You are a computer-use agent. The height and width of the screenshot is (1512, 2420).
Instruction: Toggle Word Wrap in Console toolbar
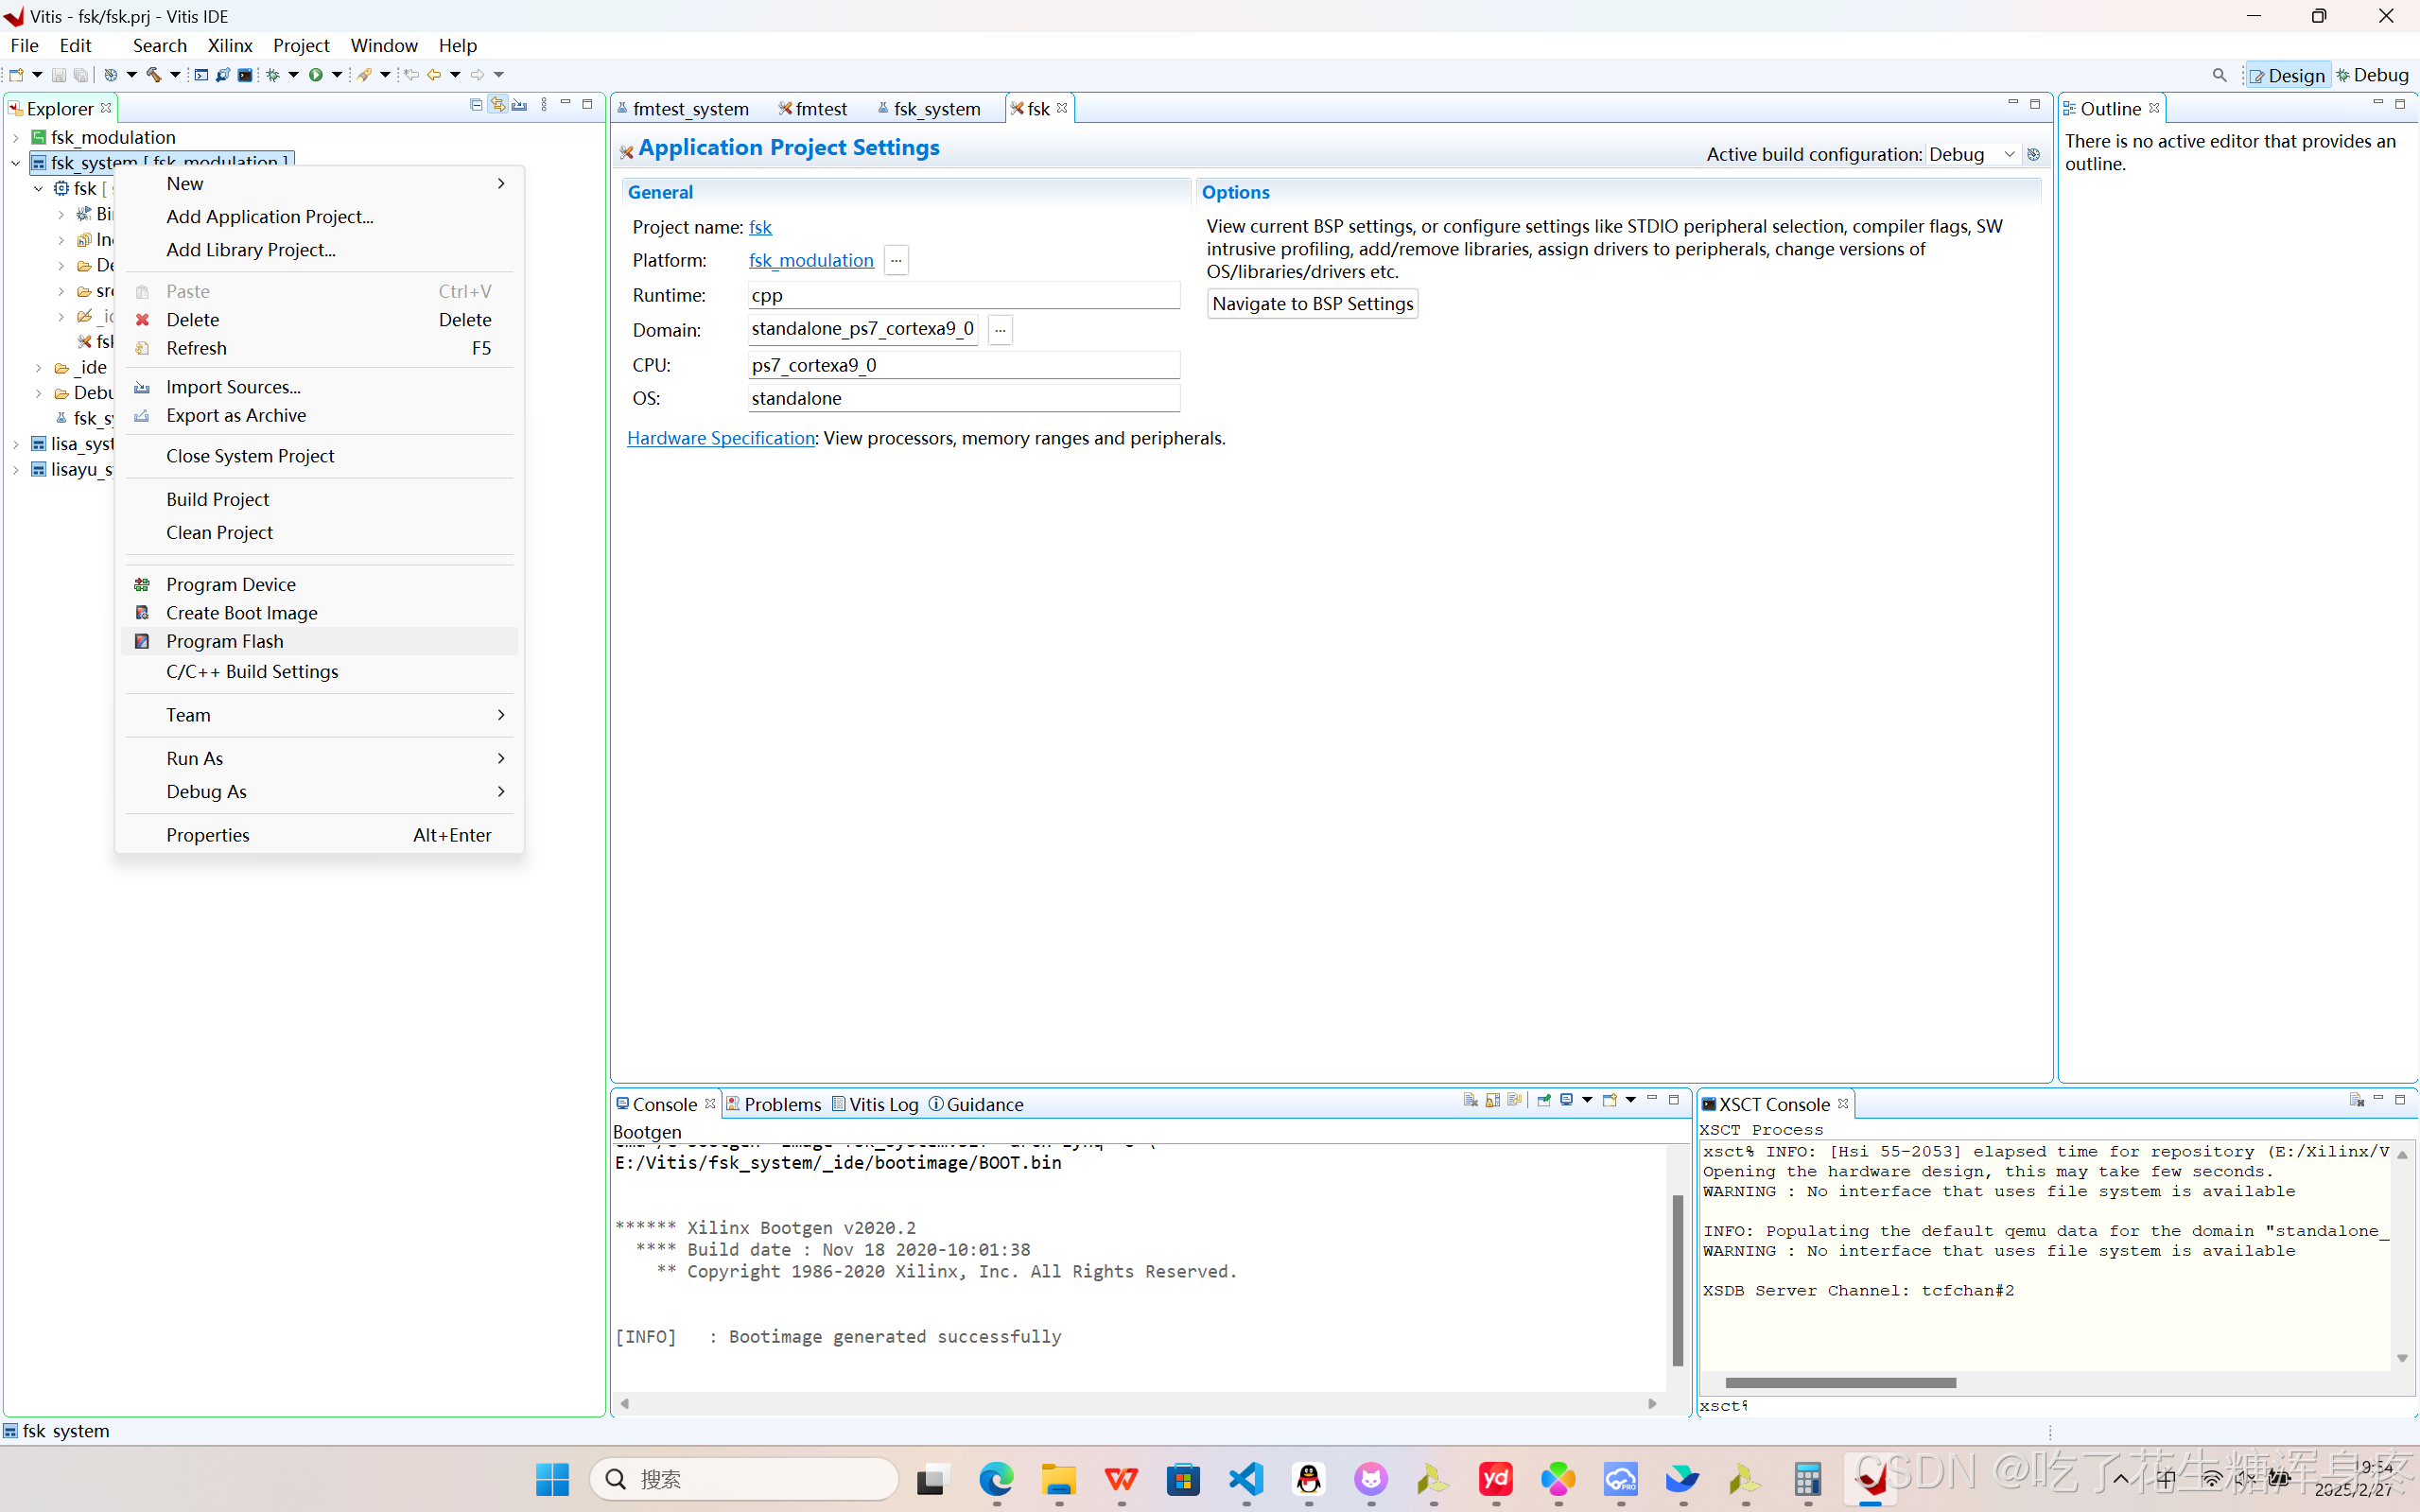pyautogui.click(x=1515, y=1100)
